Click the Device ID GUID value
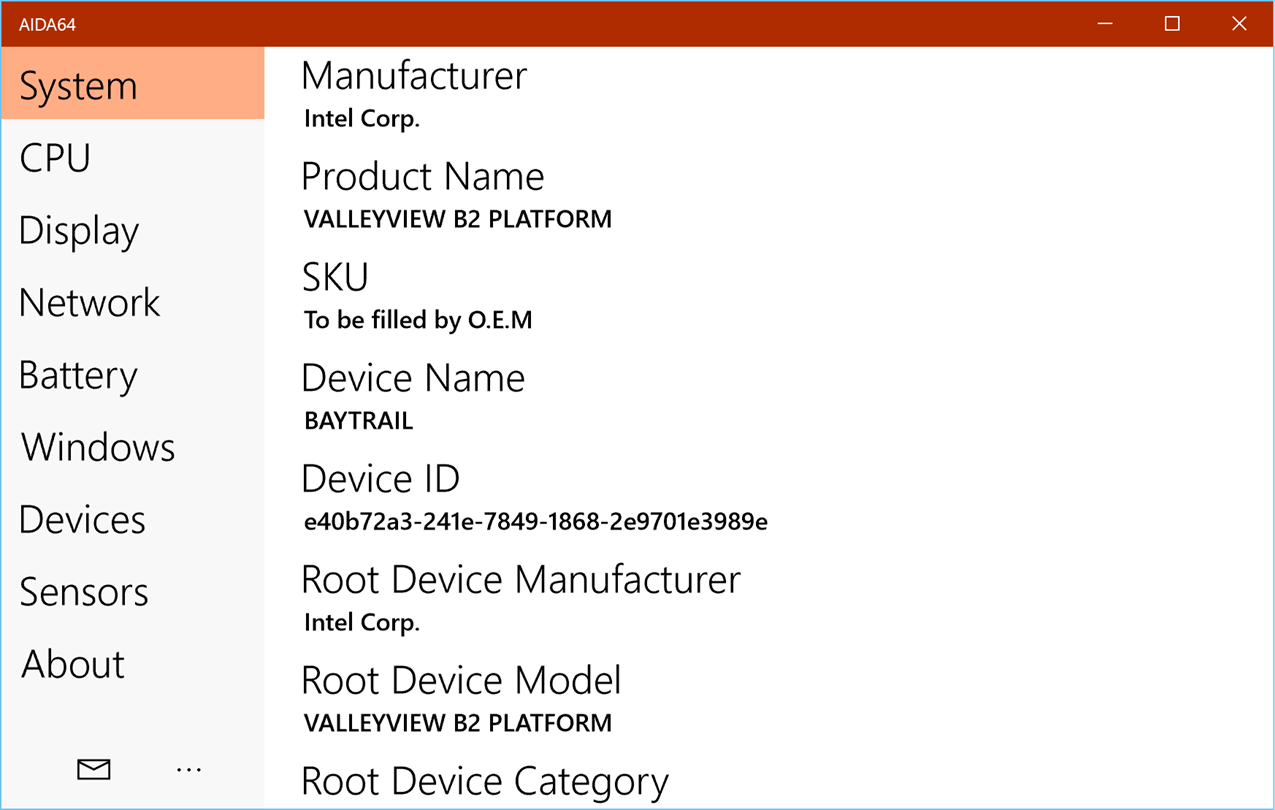The width and height of the screenshot is (1275, 810). (535, 522)
